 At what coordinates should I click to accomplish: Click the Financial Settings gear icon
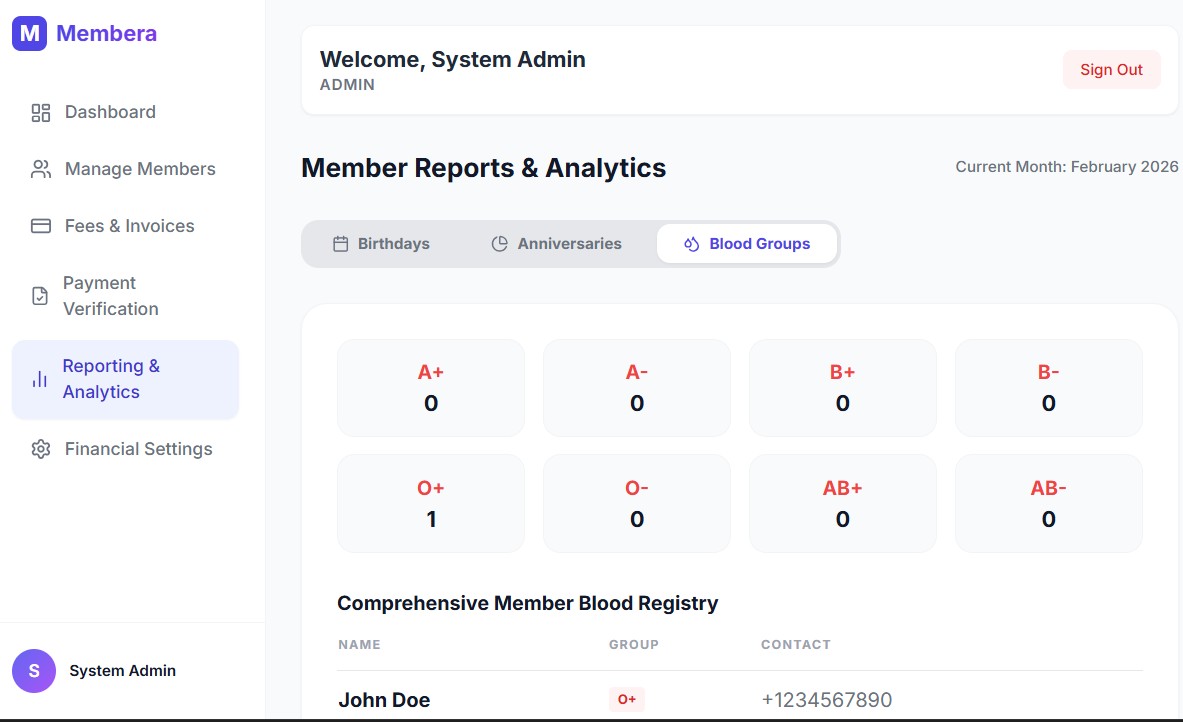pyautogui.click(x=41, y=450)
